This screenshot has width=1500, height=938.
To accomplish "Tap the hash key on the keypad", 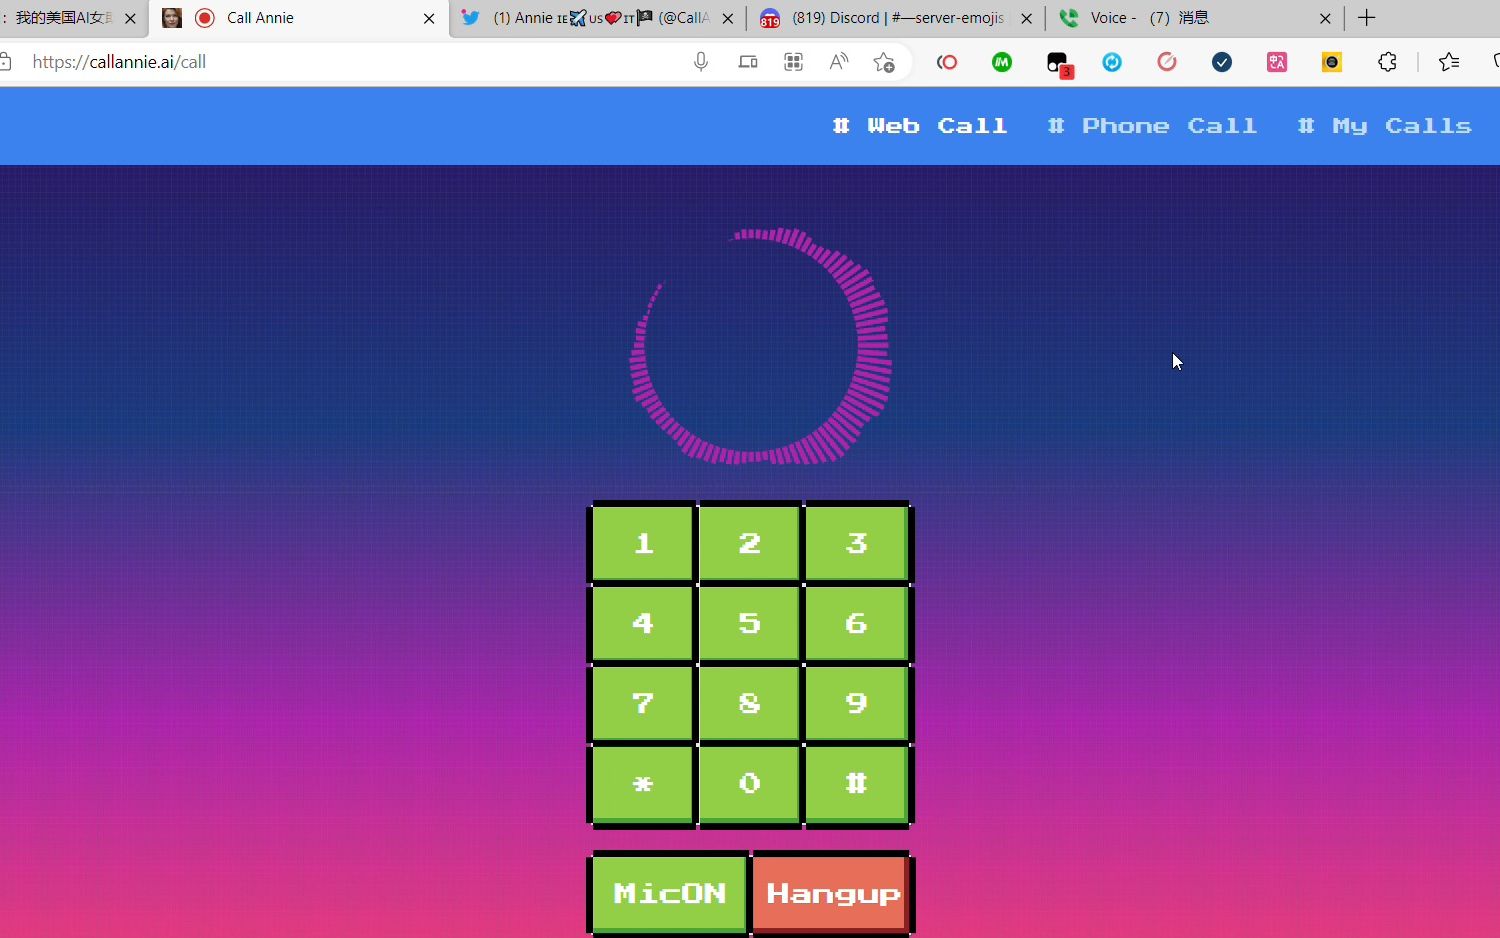I will click(856, 783).
